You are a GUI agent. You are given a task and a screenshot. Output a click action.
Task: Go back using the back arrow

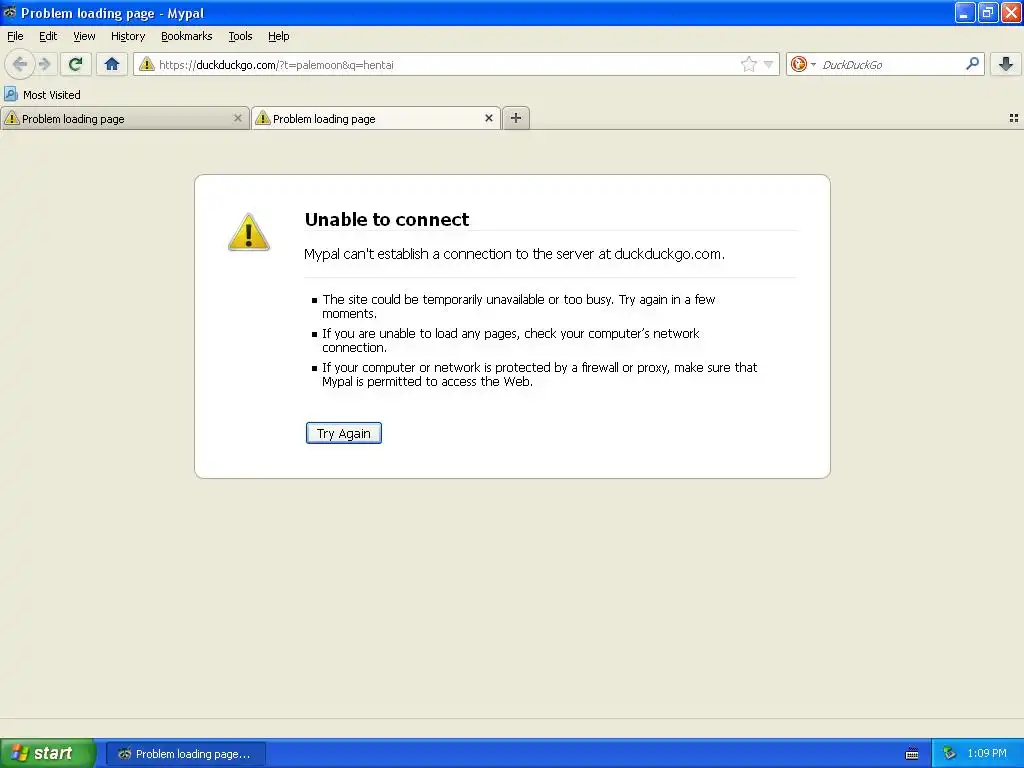point(20,64)
